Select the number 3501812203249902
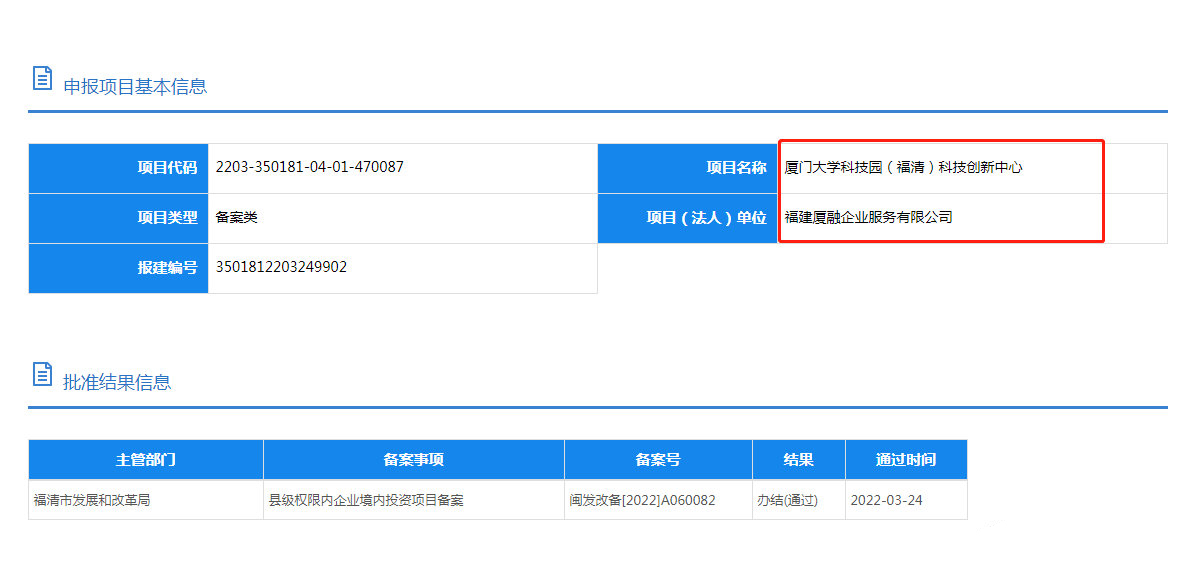The width and height of the screenshot is (1192, 570). coord(281,268)
